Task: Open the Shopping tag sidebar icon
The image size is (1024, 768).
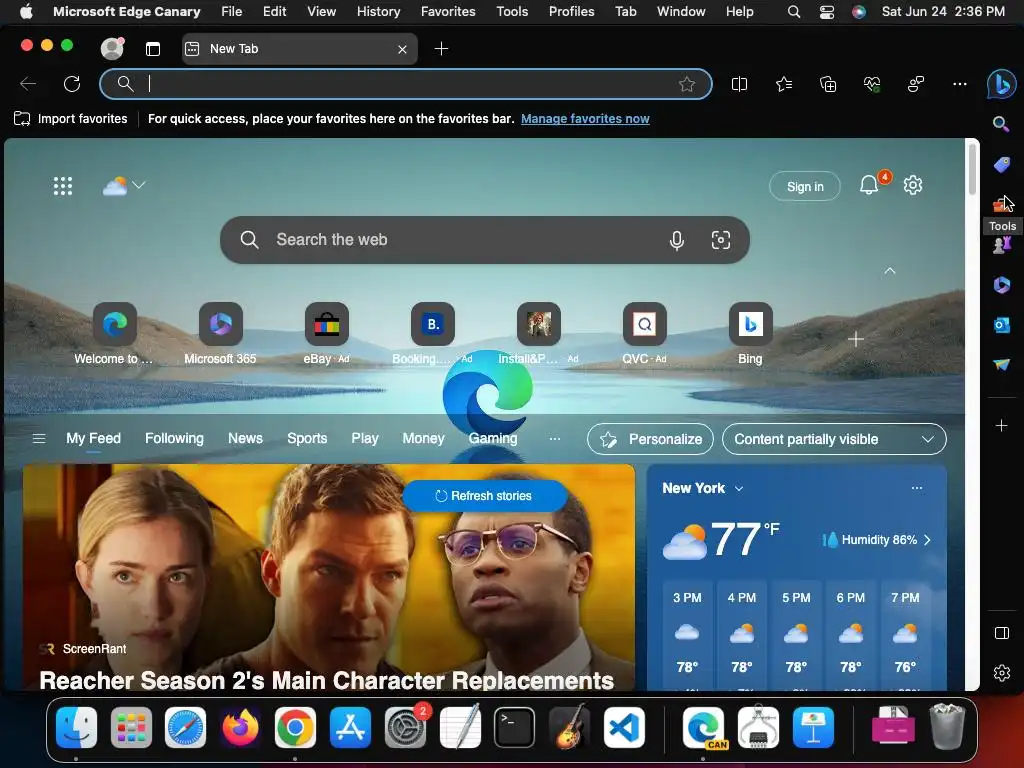Action: 1001,164
